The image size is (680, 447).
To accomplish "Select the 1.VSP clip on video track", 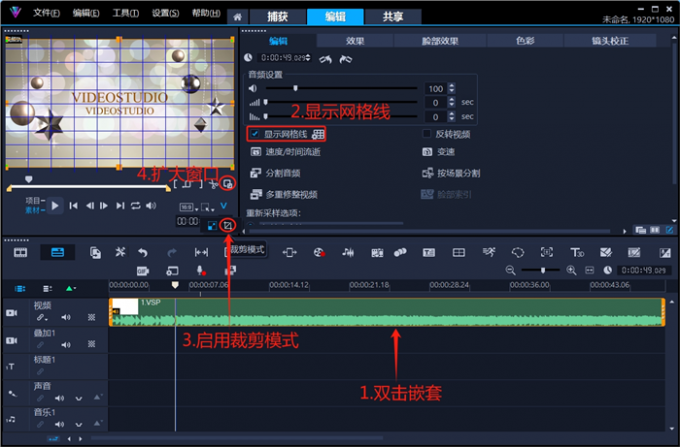I will click(x=387, y=312).
